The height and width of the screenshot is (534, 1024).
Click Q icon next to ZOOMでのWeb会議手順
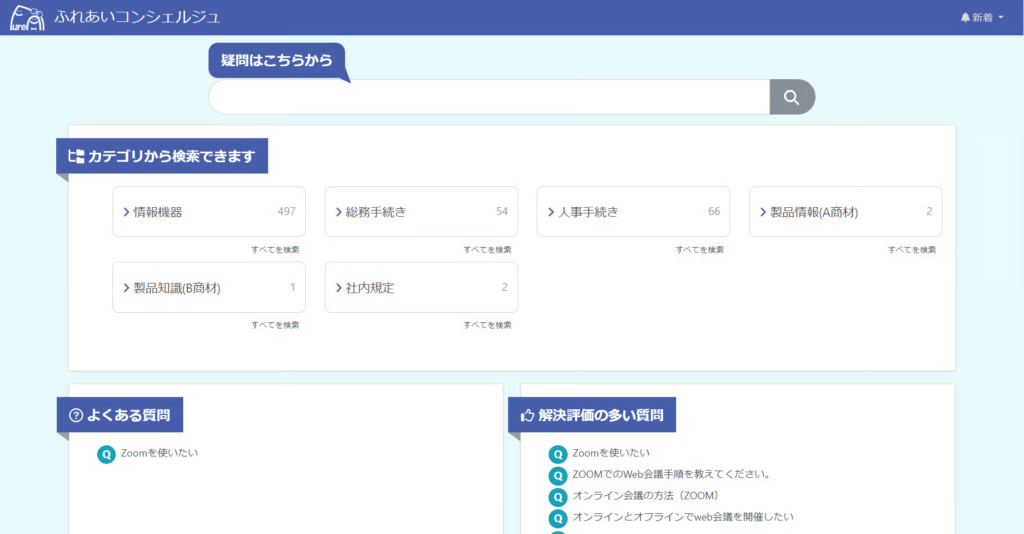[558, 475]
